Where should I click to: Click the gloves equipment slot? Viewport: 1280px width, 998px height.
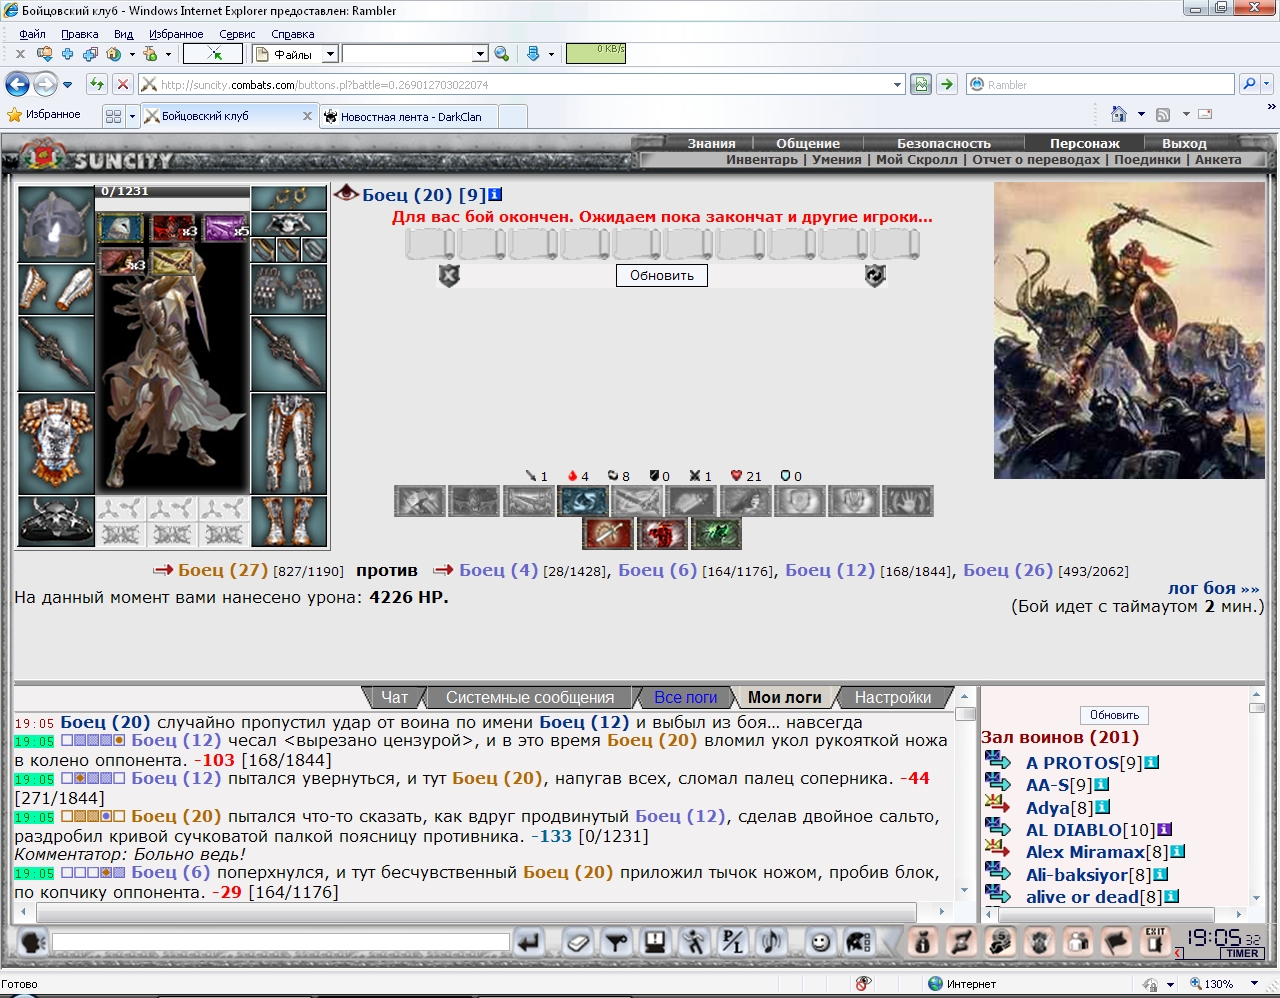289,289
